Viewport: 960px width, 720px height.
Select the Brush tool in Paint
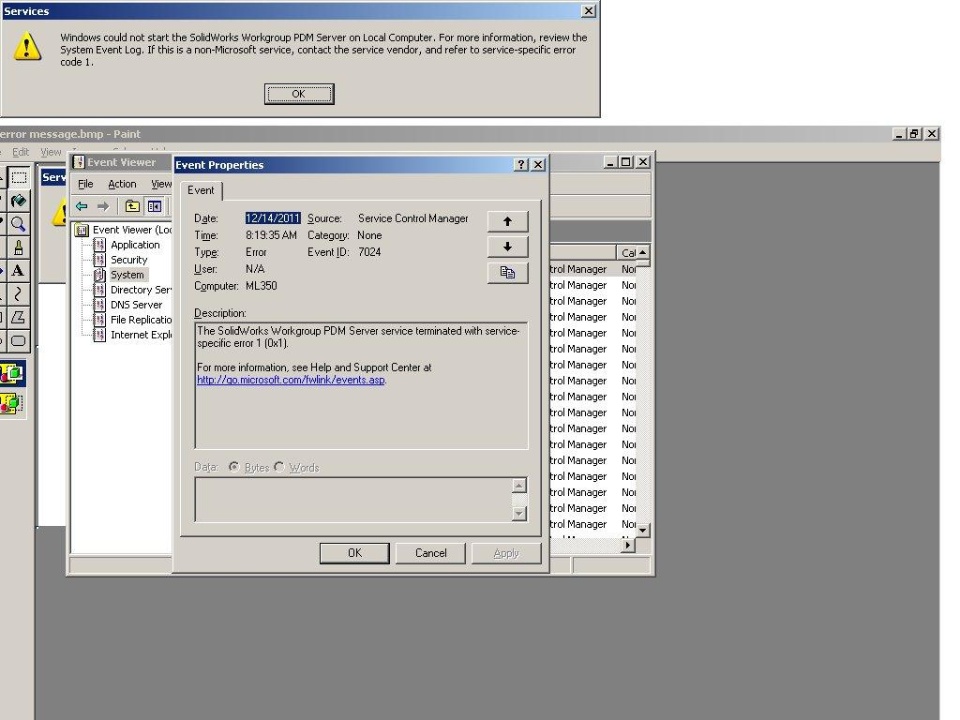pyautogui.click(x=18, y=247)
